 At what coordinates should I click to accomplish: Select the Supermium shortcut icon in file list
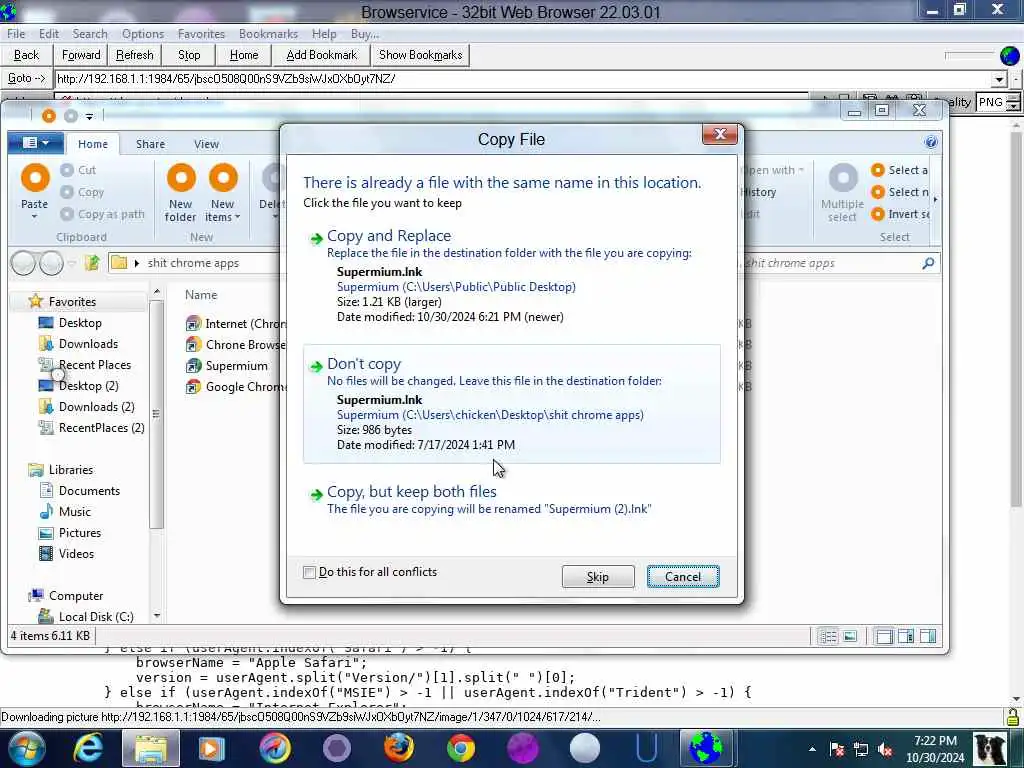[193, 366]
